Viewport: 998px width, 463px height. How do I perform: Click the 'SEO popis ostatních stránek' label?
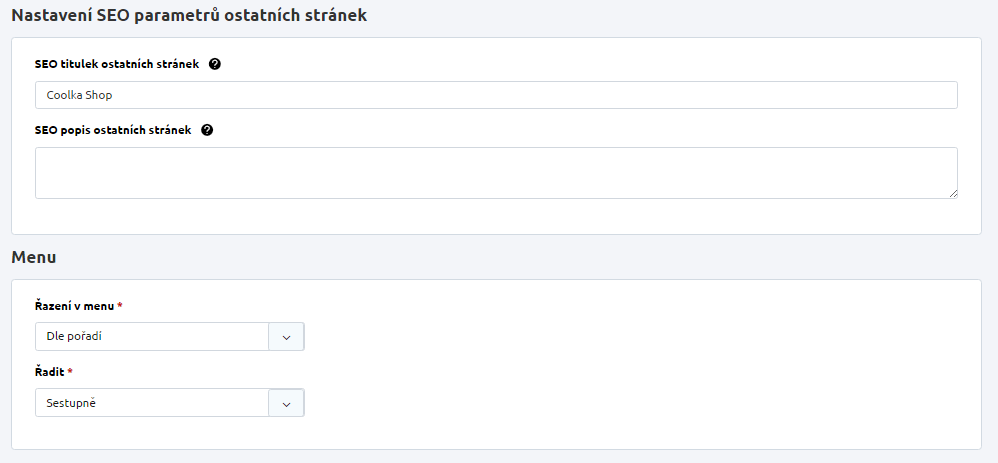pyautogui.click(x=113, y=130)
